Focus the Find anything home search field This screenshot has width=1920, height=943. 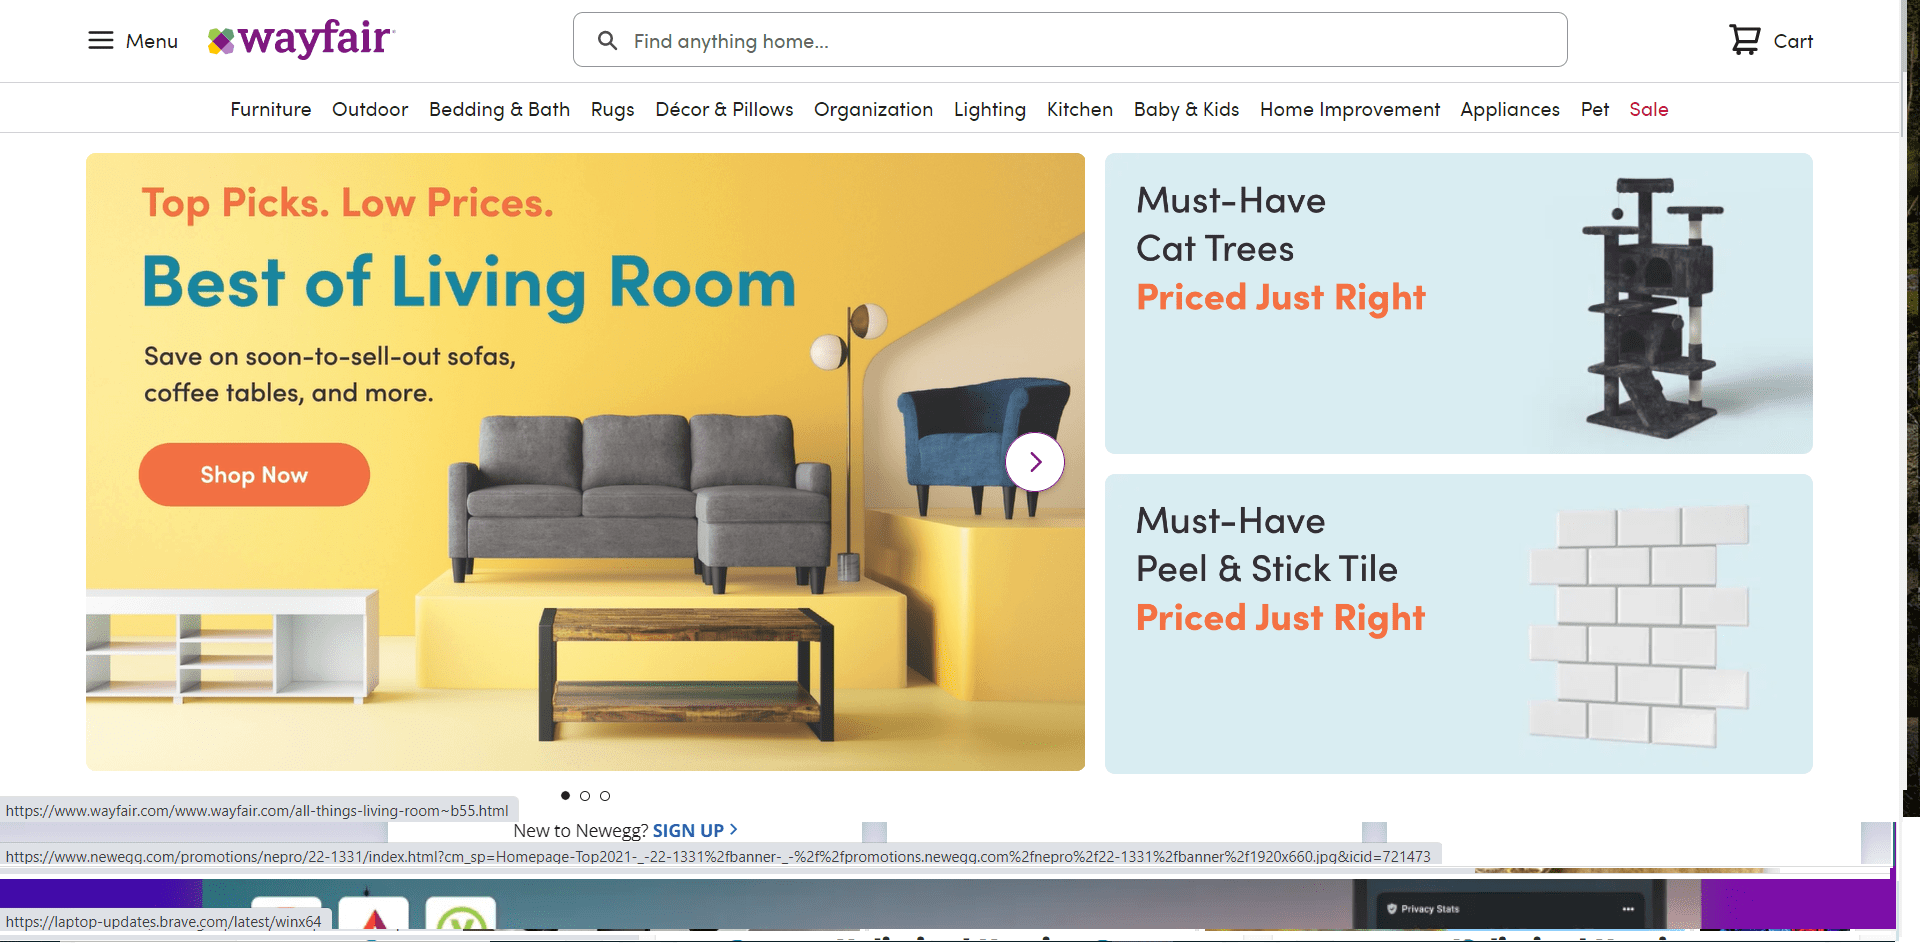[x=1090, y=41]
